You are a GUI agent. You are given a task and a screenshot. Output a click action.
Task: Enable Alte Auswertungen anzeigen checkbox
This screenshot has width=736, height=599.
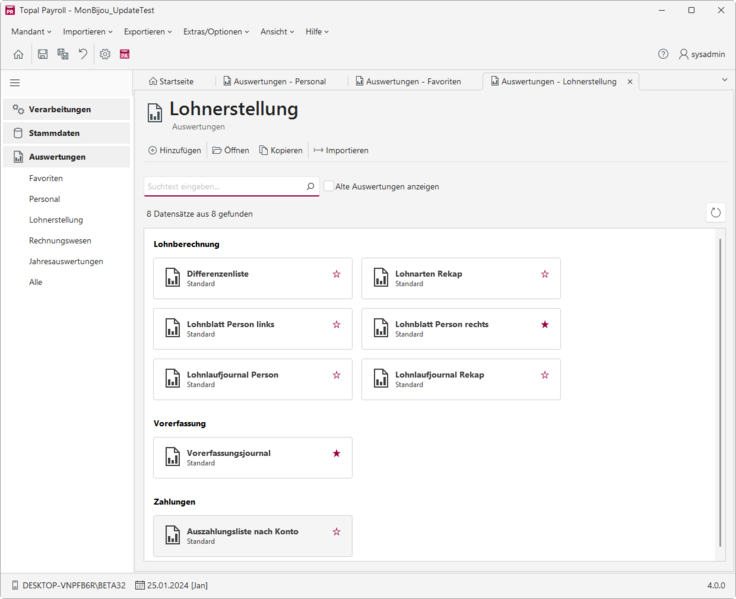329,186
